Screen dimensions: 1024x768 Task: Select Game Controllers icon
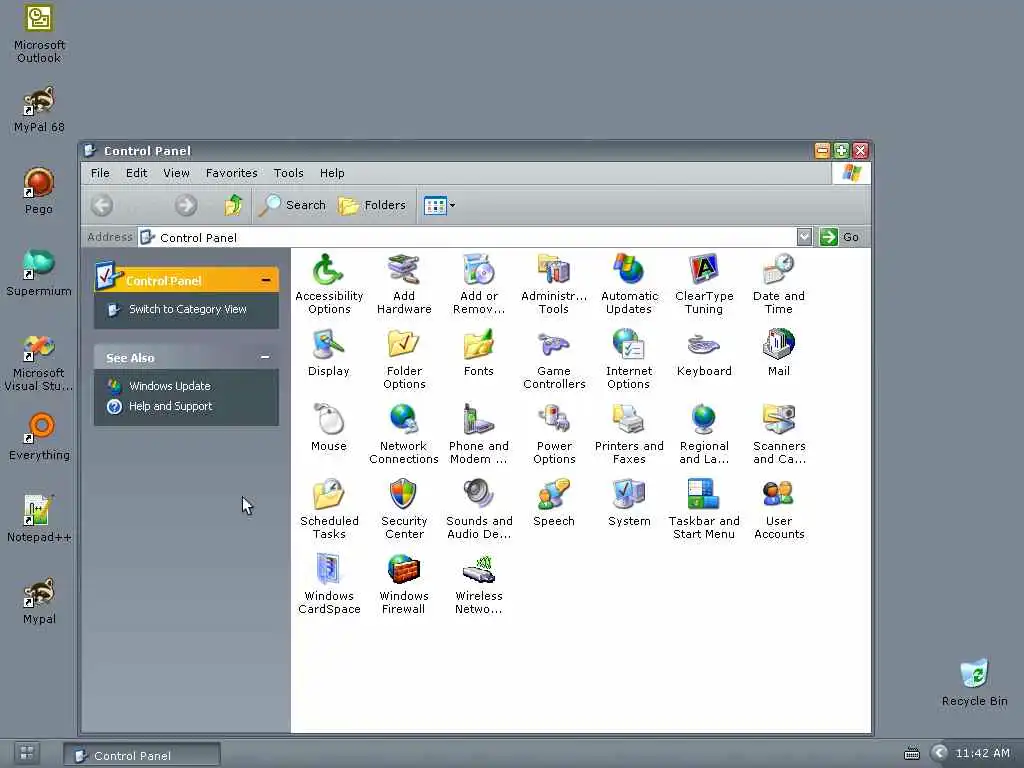[554, 345]
